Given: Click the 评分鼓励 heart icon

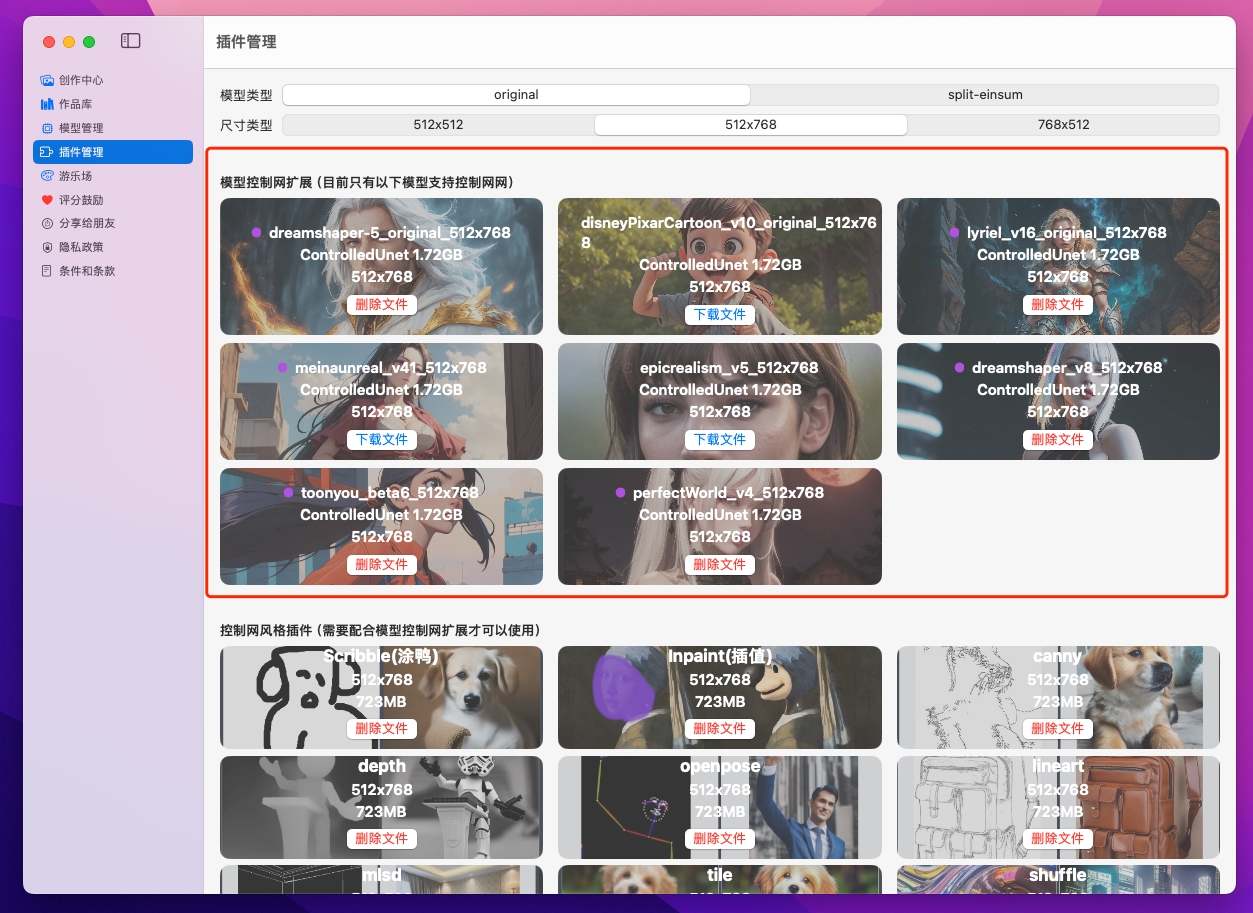Looking at the screenshot, I should coord(47,200).
